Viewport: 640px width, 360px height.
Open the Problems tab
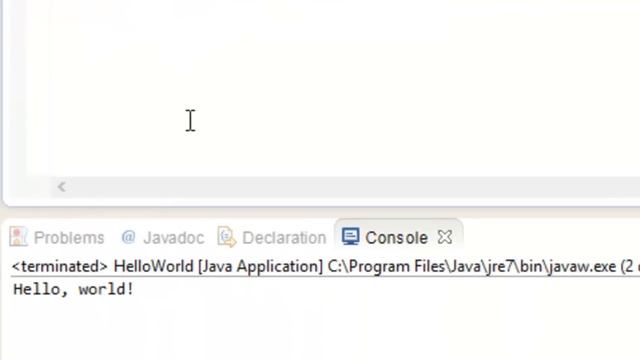click(57, 238)
